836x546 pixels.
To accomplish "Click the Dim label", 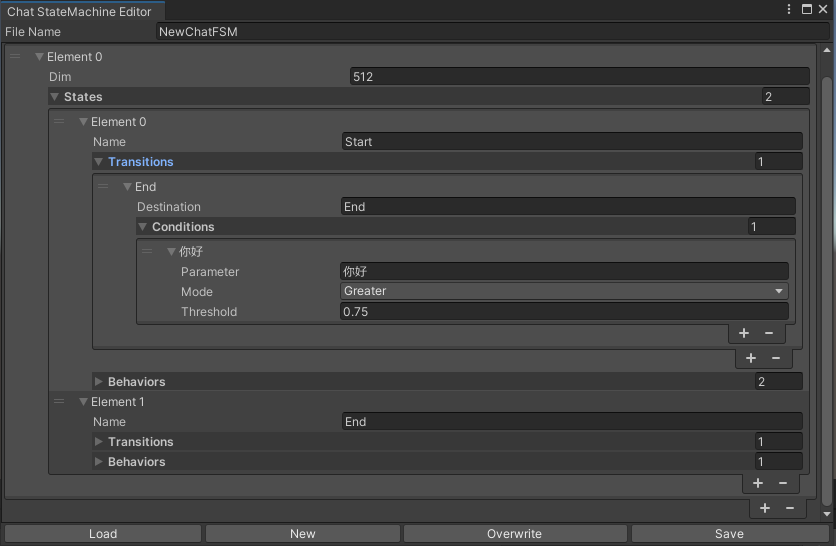I will [60, 77].
